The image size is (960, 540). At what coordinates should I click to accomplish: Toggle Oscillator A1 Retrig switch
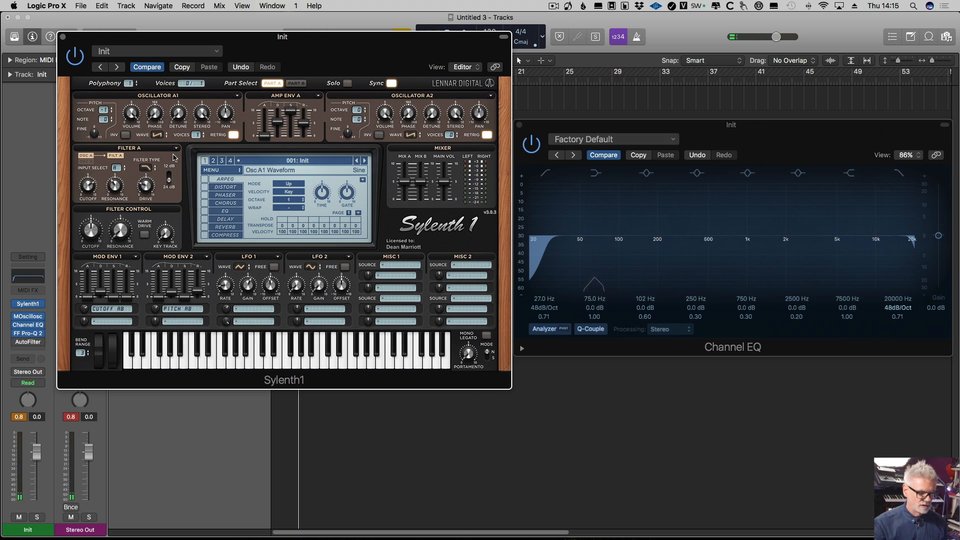233,135
